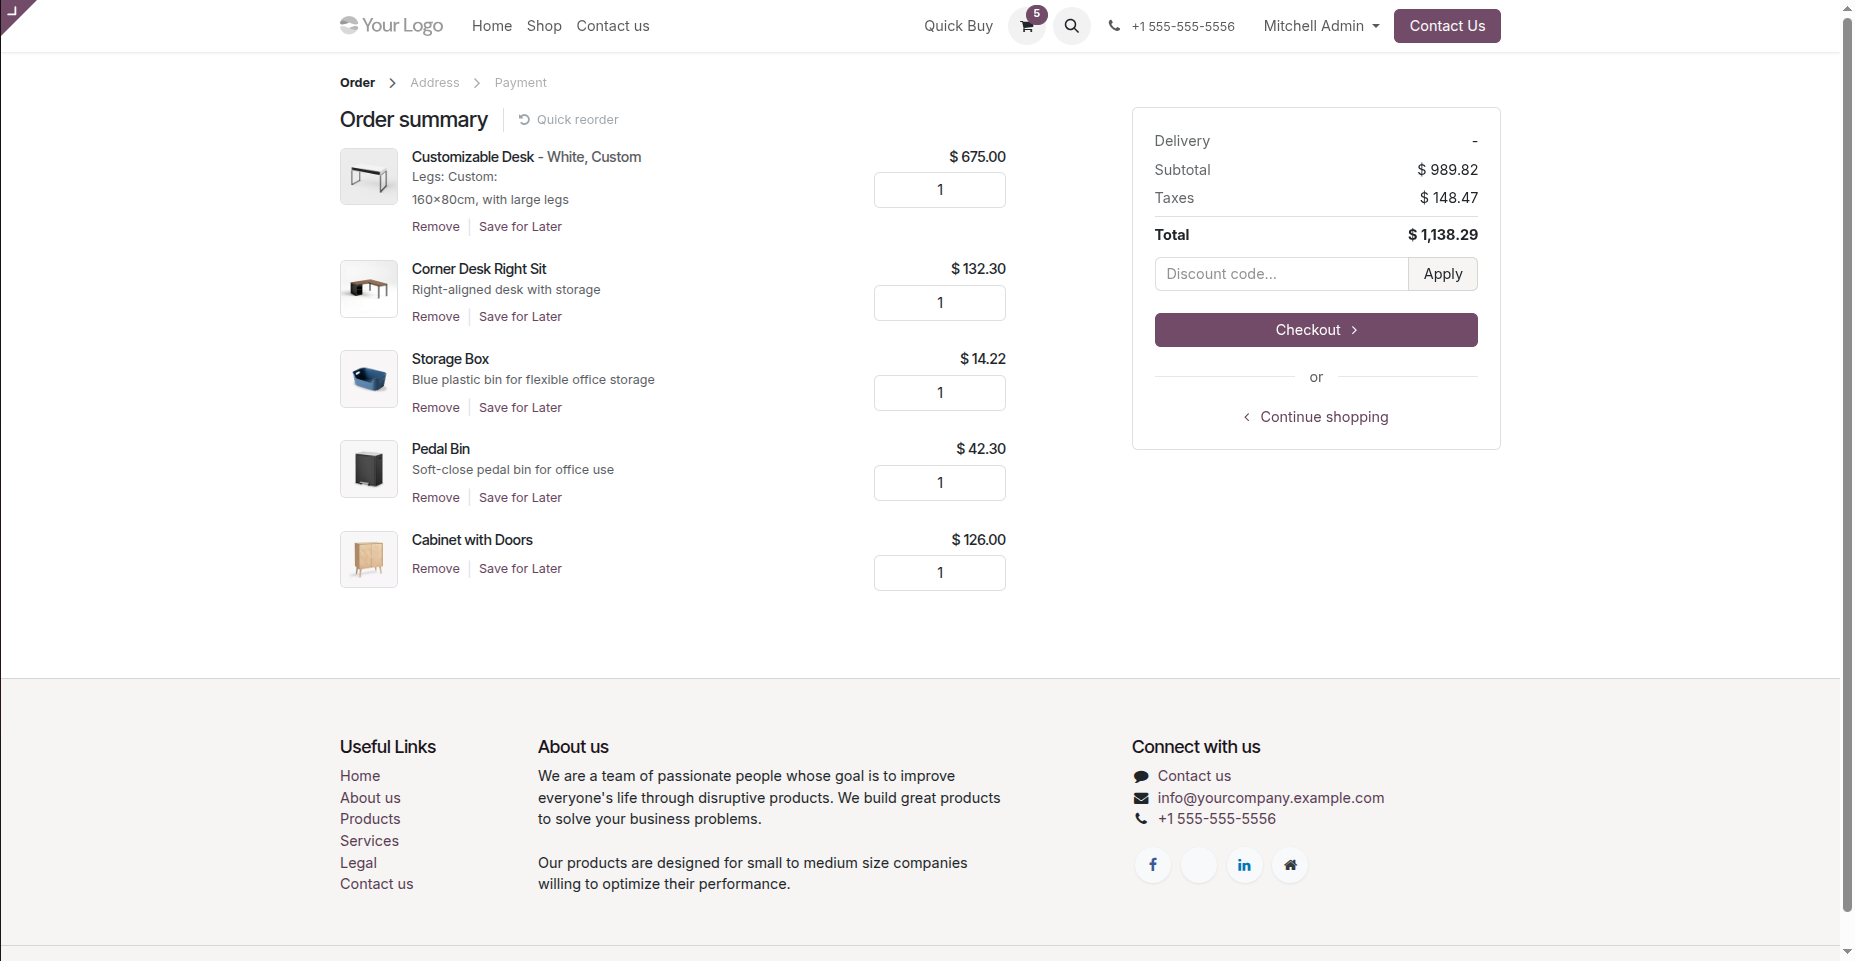Save Pedal Bin for later
Viewport: 1855px width, 961px height.
[520, 498]
